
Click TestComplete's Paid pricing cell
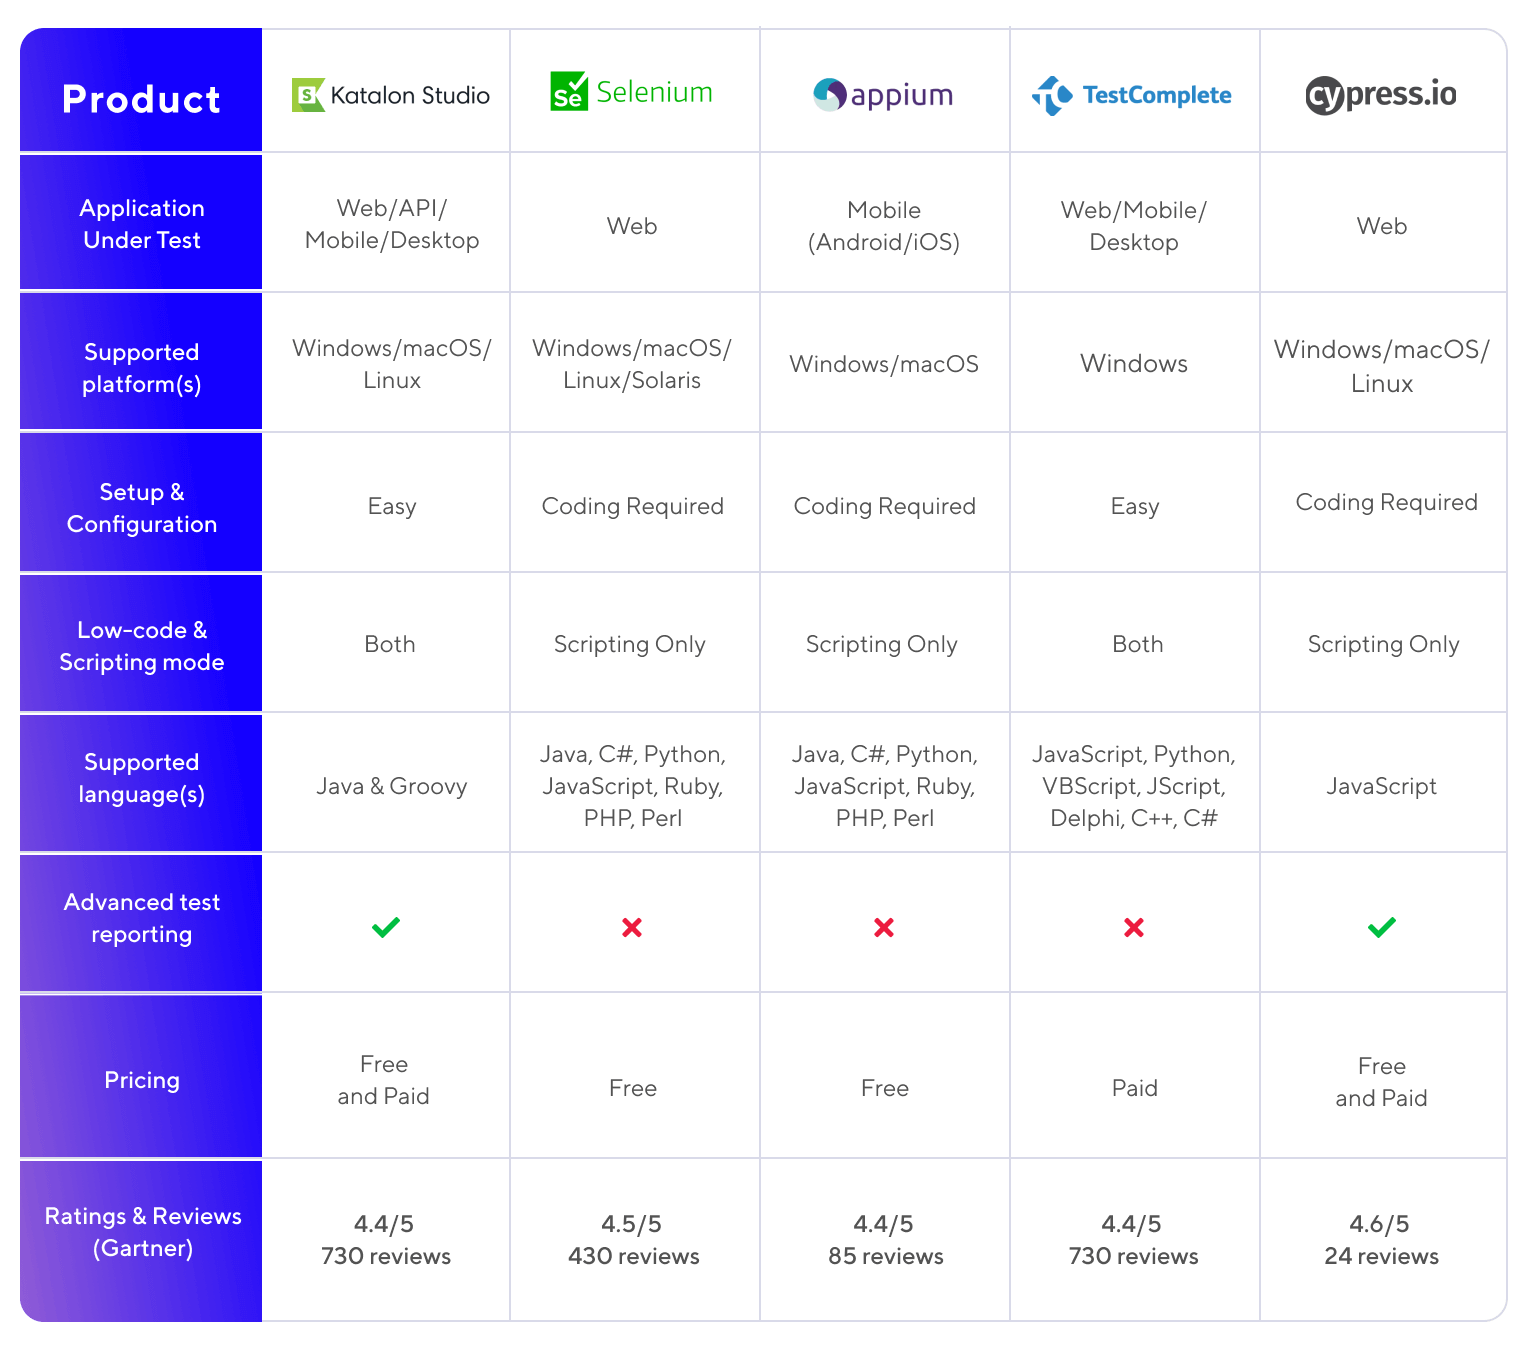[x=1134, y=1088]
